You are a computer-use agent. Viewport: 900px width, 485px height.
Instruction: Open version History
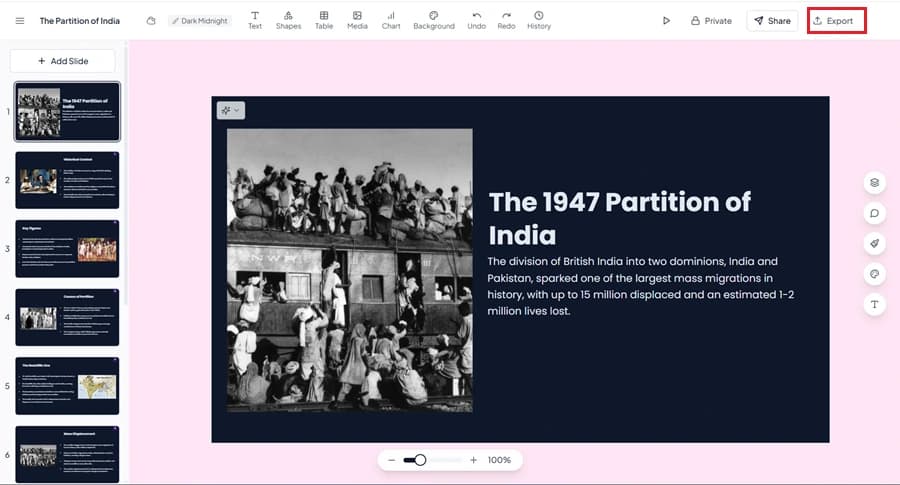539,20
